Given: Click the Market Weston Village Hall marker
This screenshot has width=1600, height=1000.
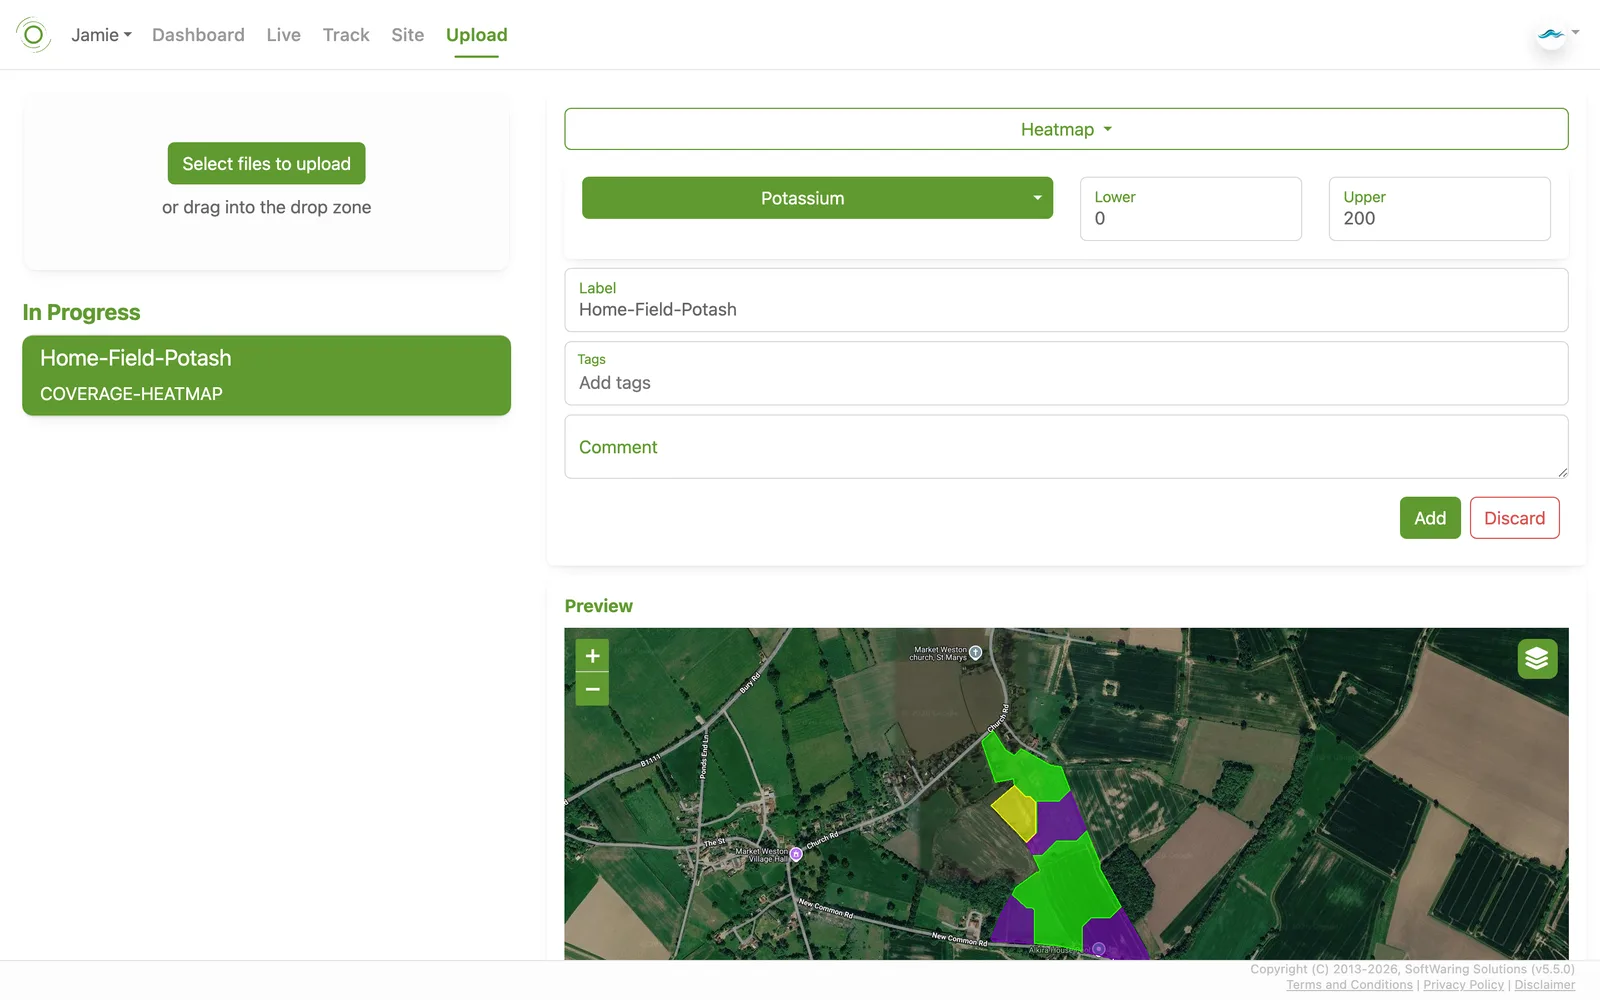Looking at the screenshot, I should coord(796,854).
